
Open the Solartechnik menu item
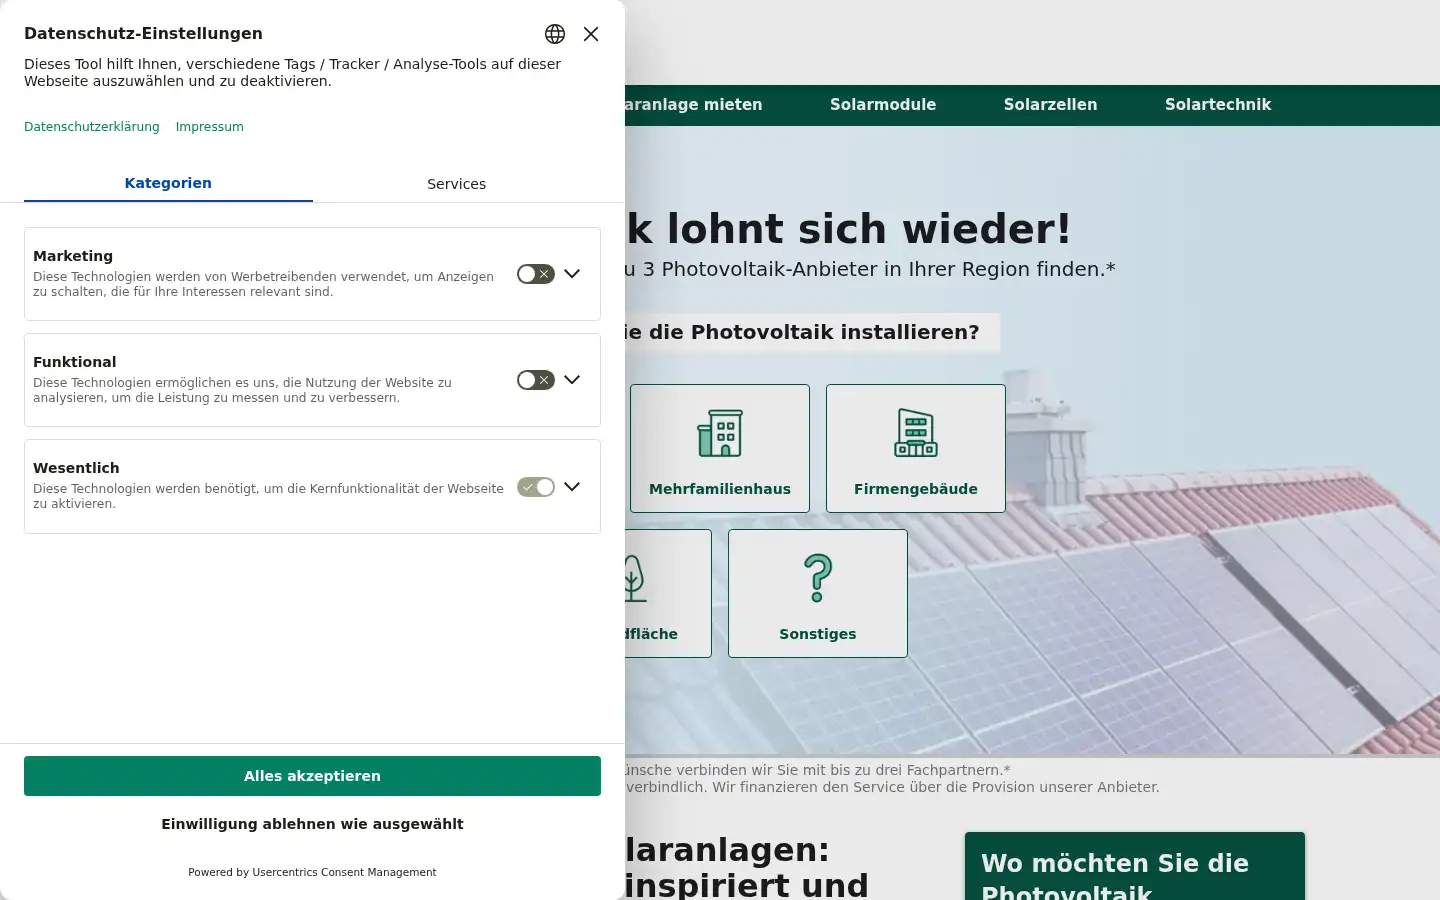click(x=1218, y=105)
